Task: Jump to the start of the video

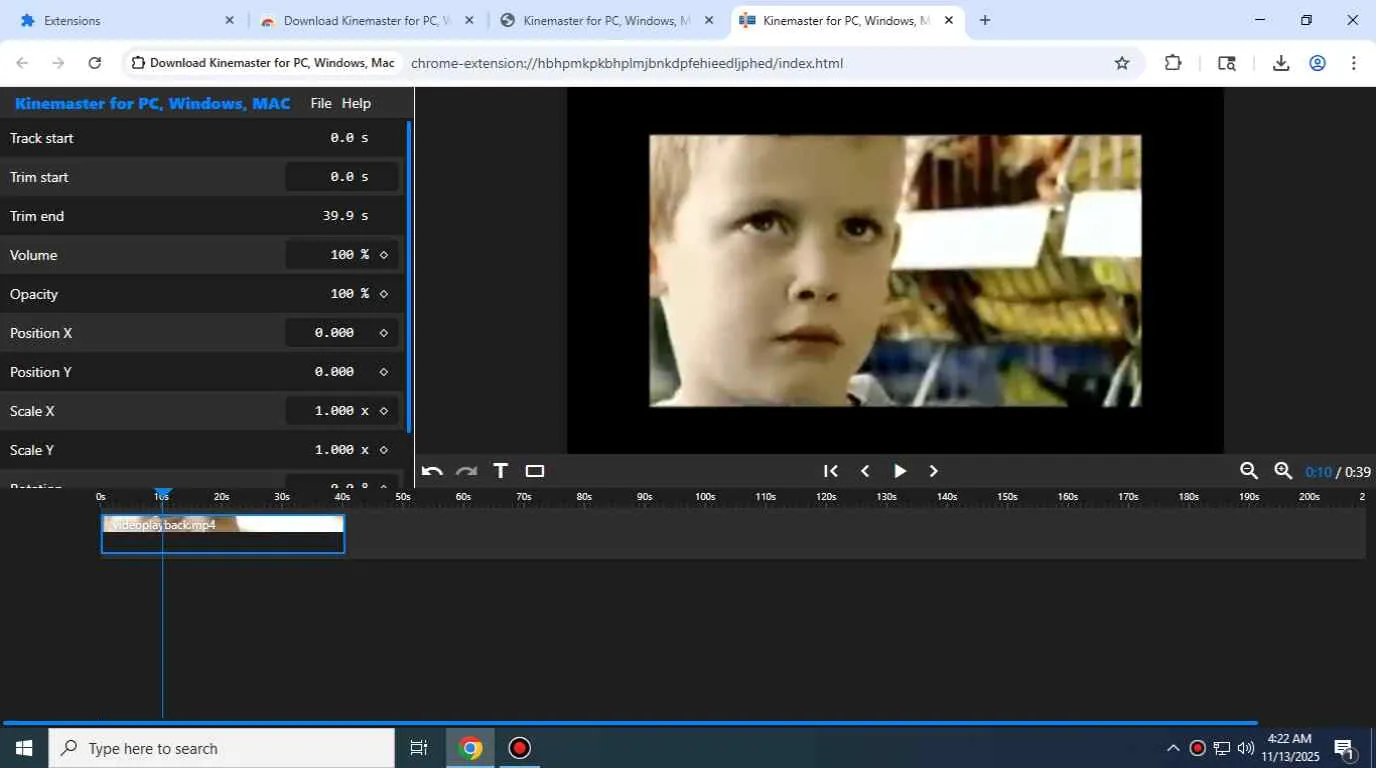Action: pyautogui.click(x=830, y=471)
